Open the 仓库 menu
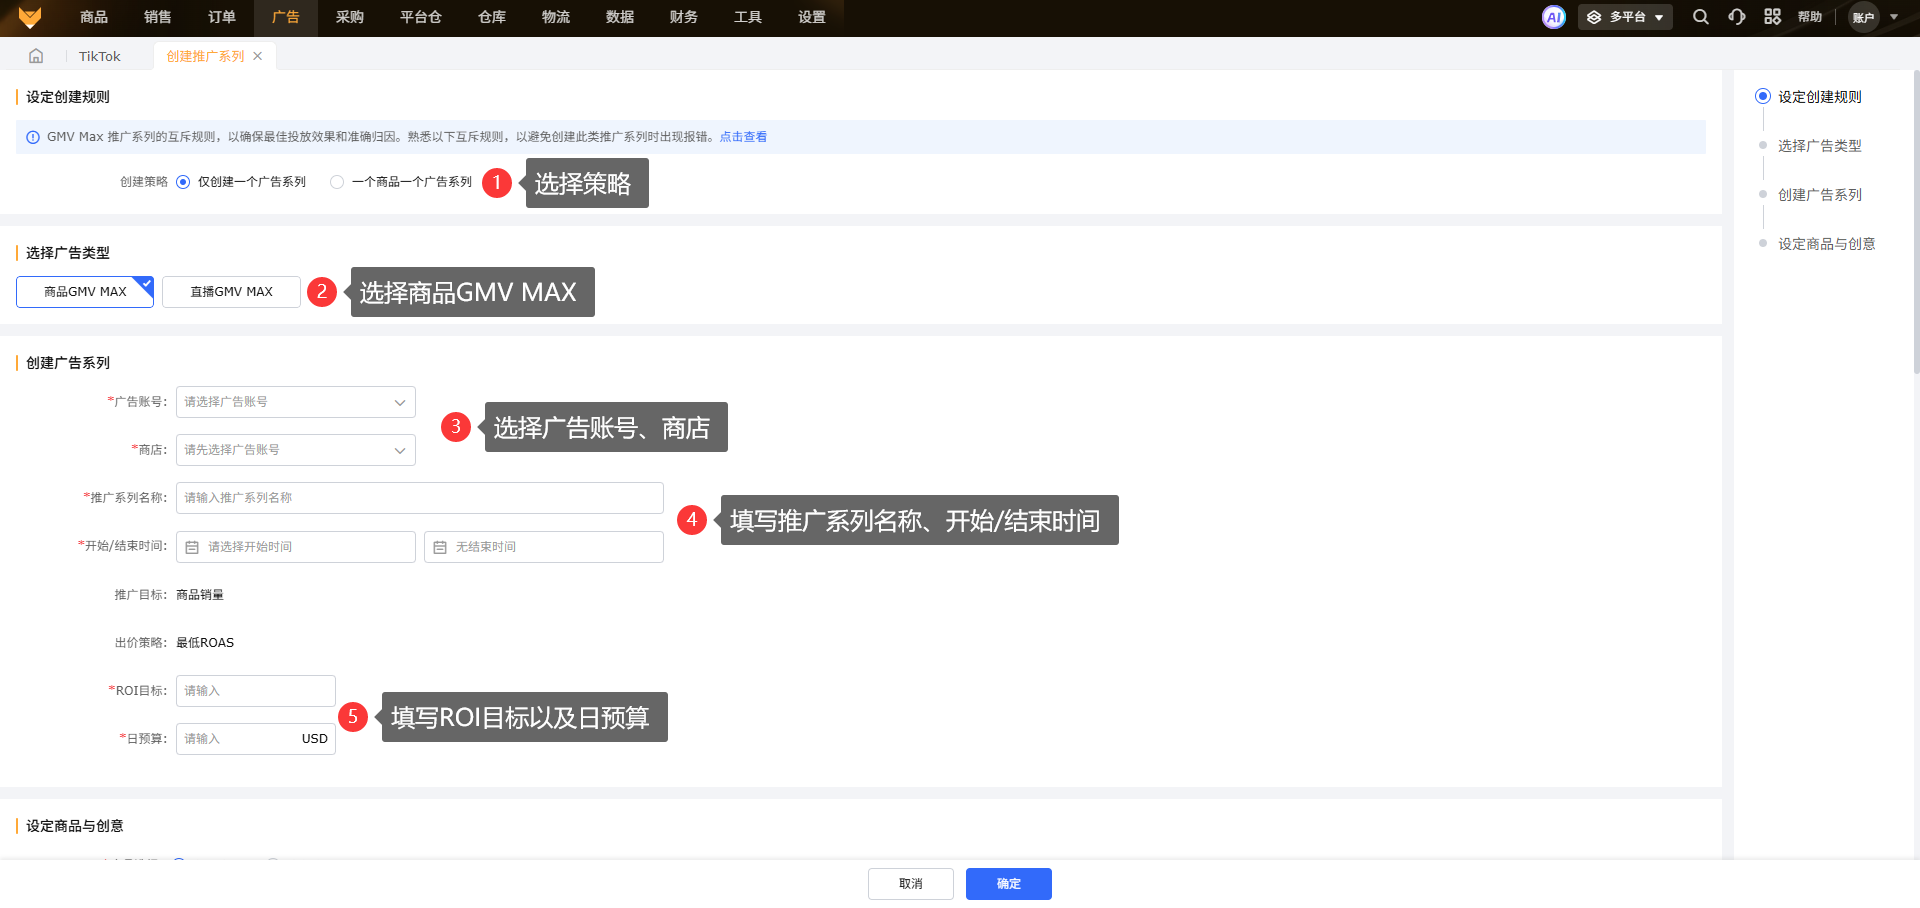1920x908 pixels. pyautogui.click(x=492, y=17)
